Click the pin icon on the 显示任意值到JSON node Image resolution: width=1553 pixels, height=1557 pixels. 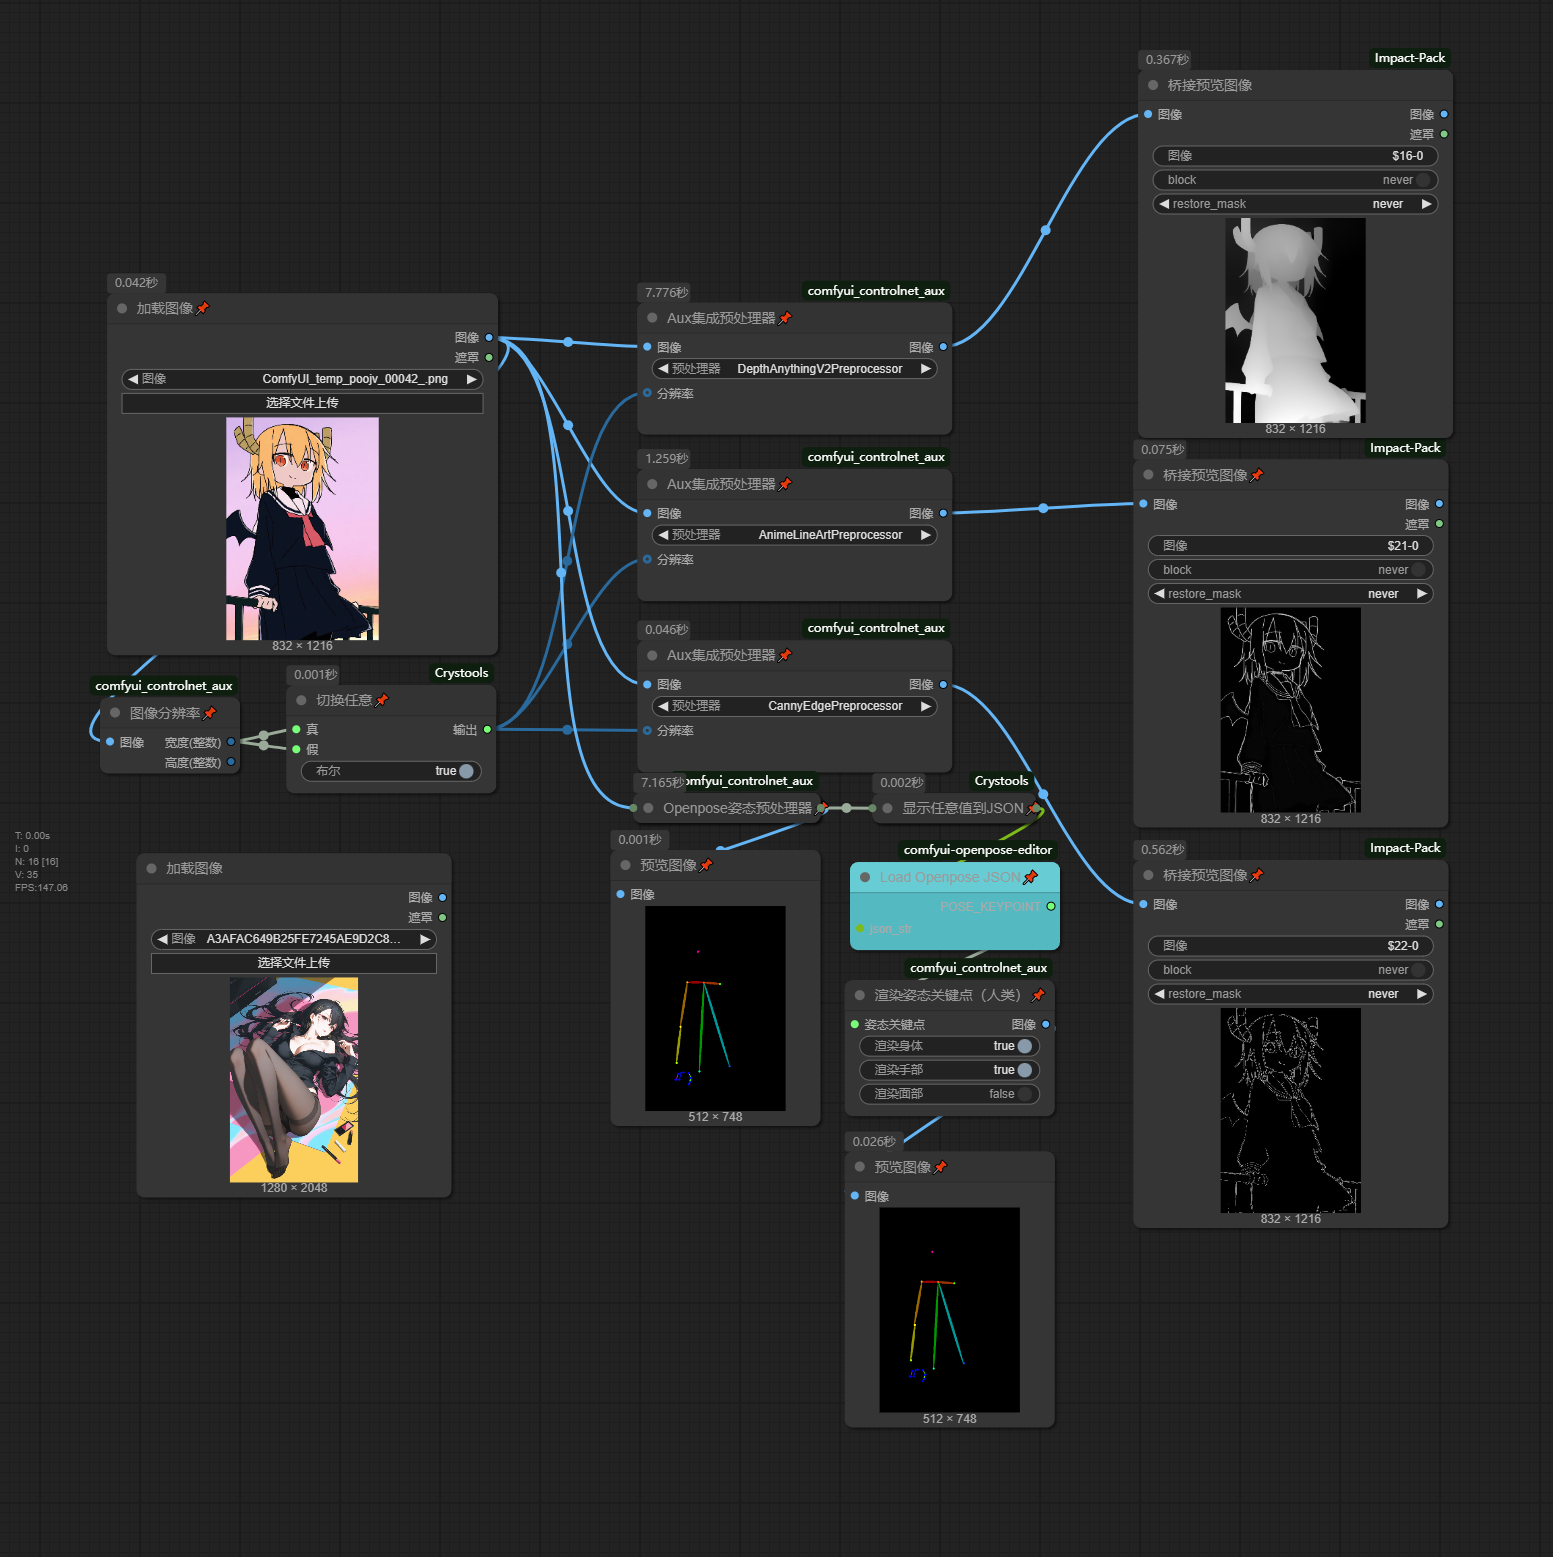(x=1034, y=808)
